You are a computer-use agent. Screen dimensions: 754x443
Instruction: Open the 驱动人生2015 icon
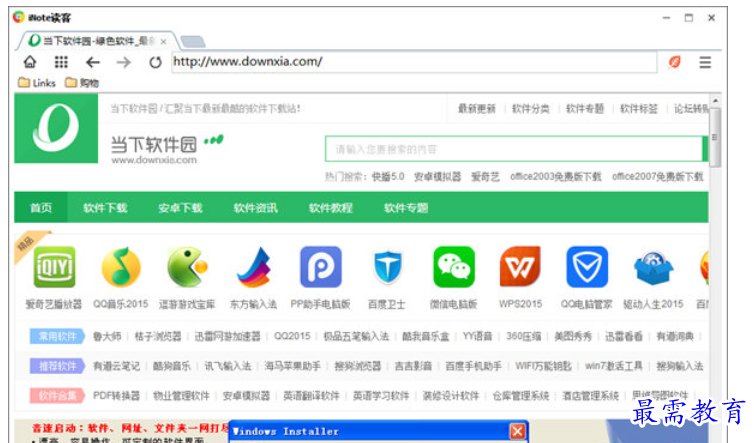(x=653, y=267)
